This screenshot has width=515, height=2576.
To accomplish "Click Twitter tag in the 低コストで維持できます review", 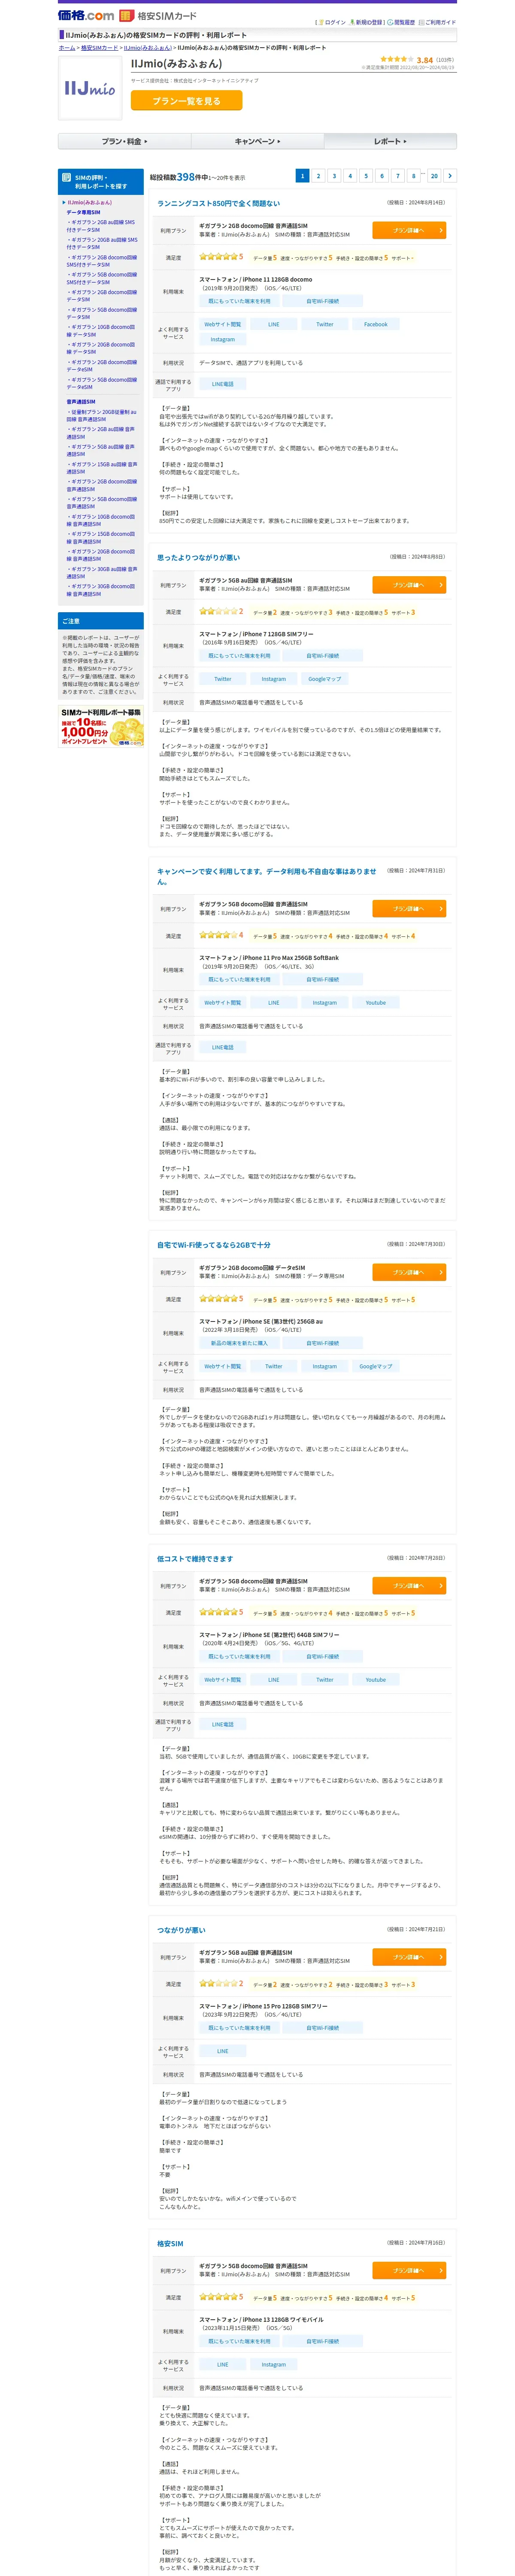I will coord(324,1680).
